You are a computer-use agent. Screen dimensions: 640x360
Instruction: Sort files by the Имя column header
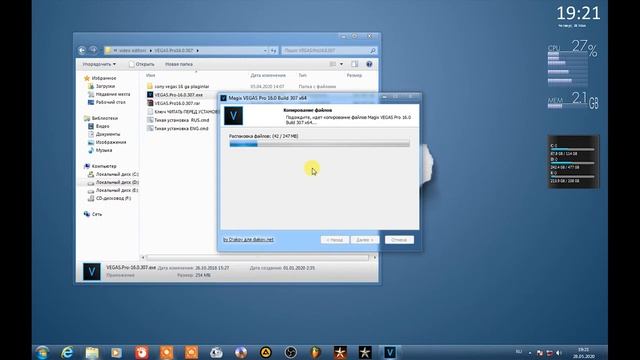pos(151,76)
